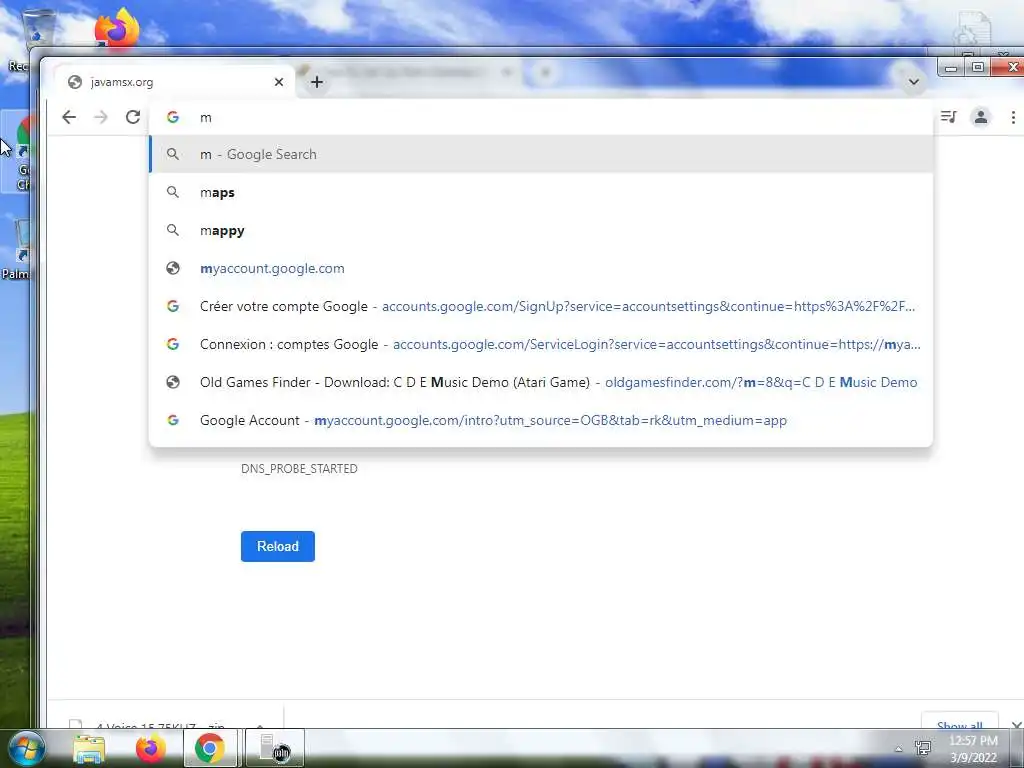Screen dimensions: 1024x768
Task: Select 'Connexion : comptes Google' suggestion
Action: 541,344
